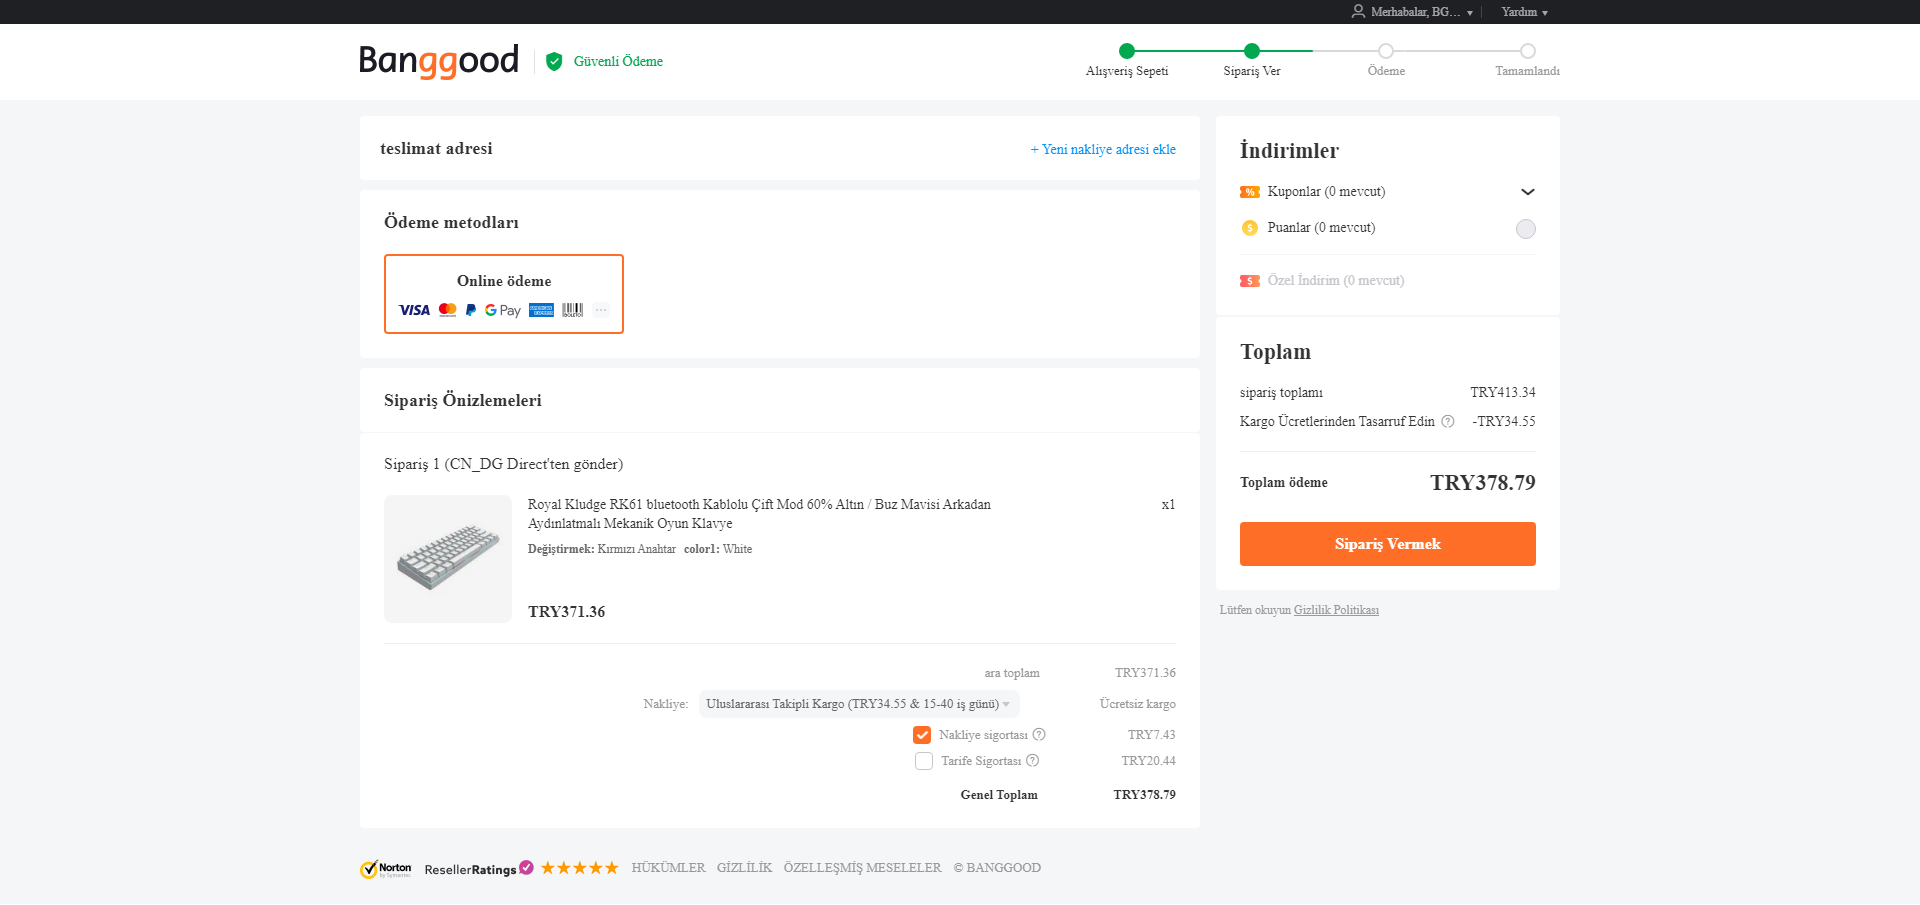Open the Gizlilik Politikası link

pyautogui.click(x=1336, y=610)
